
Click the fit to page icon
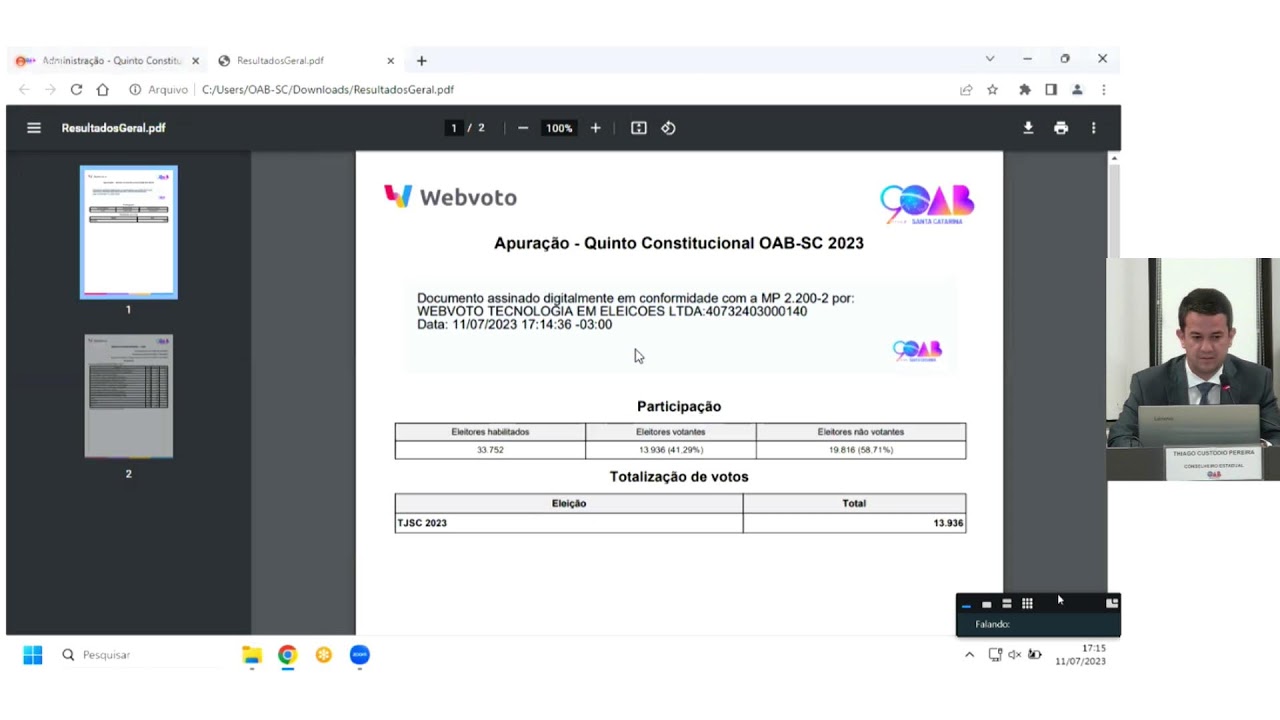(x=639, y=128)
